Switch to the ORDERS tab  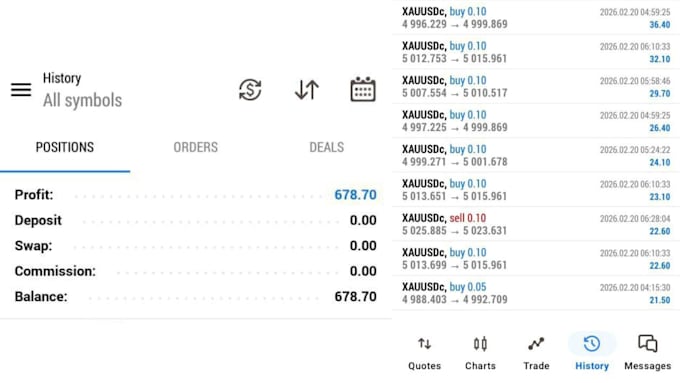pos(196,147)
